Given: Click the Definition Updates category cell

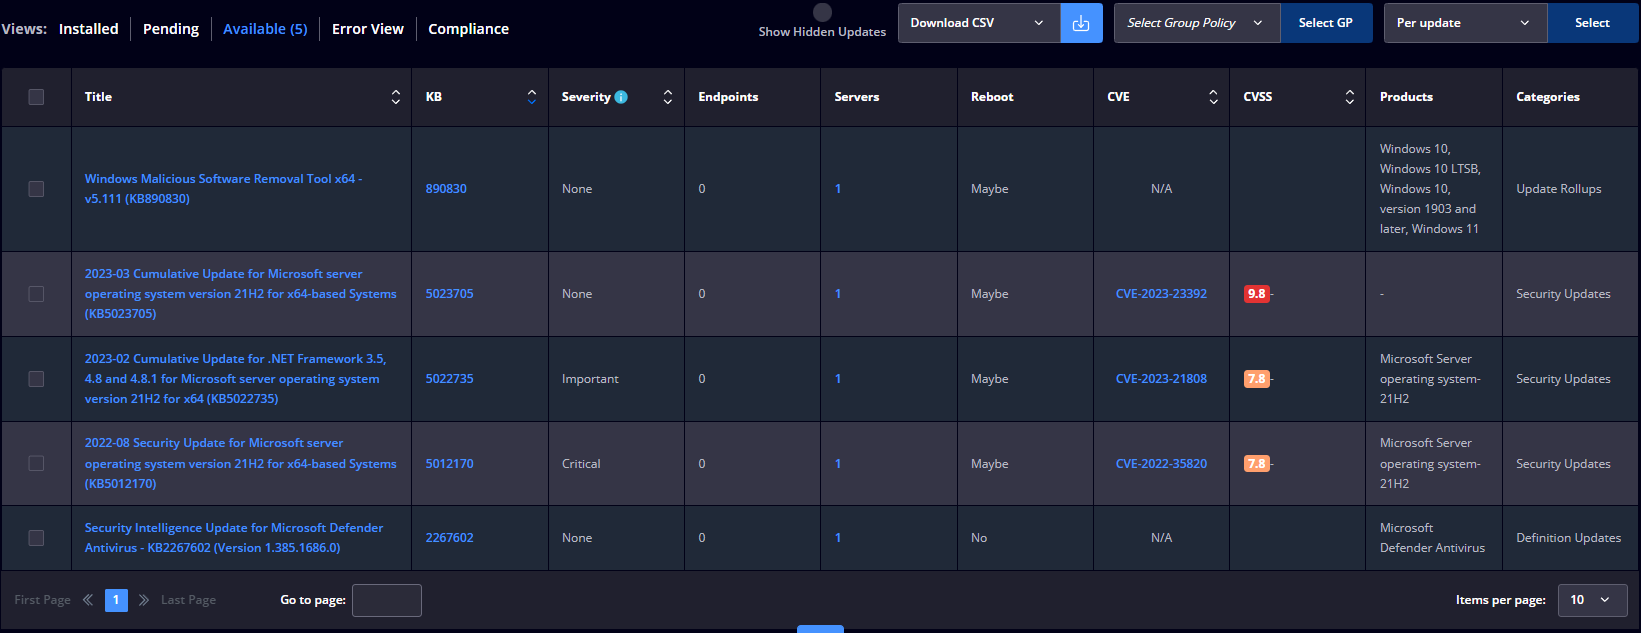Looking at the screenshot, I should 1568,538.
